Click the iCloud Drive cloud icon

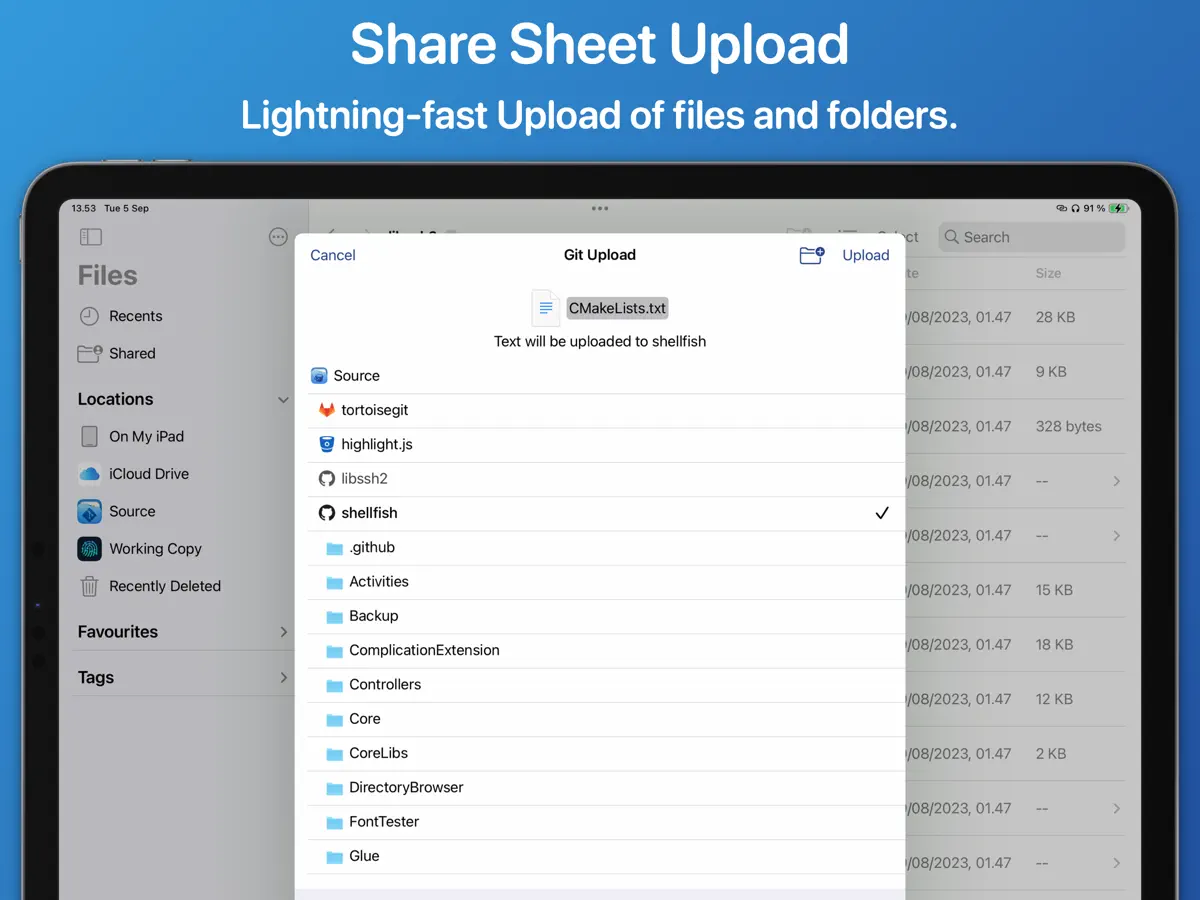pos(90,474)
